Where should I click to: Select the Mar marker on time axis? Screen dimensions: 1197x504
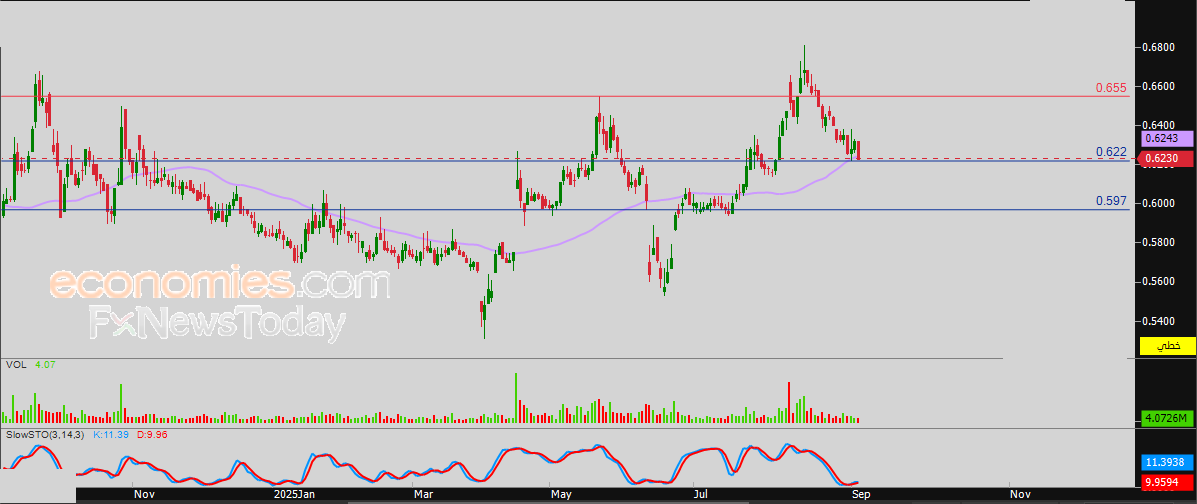tap(423, 494)
